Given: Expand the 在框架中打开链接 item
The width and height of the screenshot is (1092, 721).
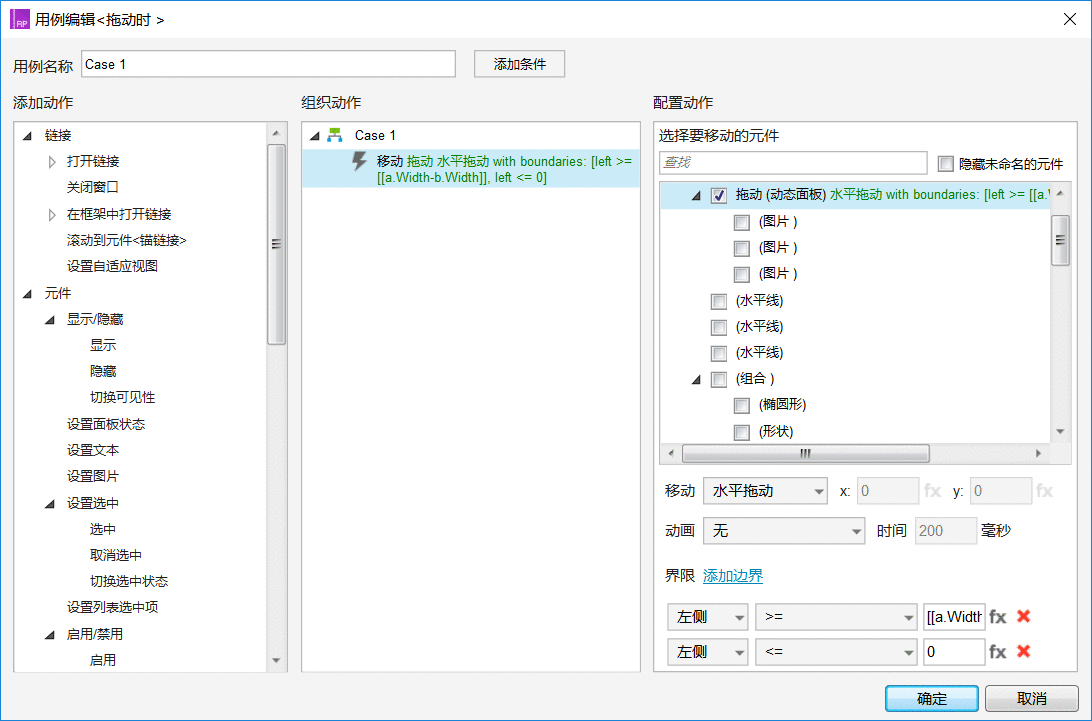Looking at the screenshot, I should click(52, 215).
